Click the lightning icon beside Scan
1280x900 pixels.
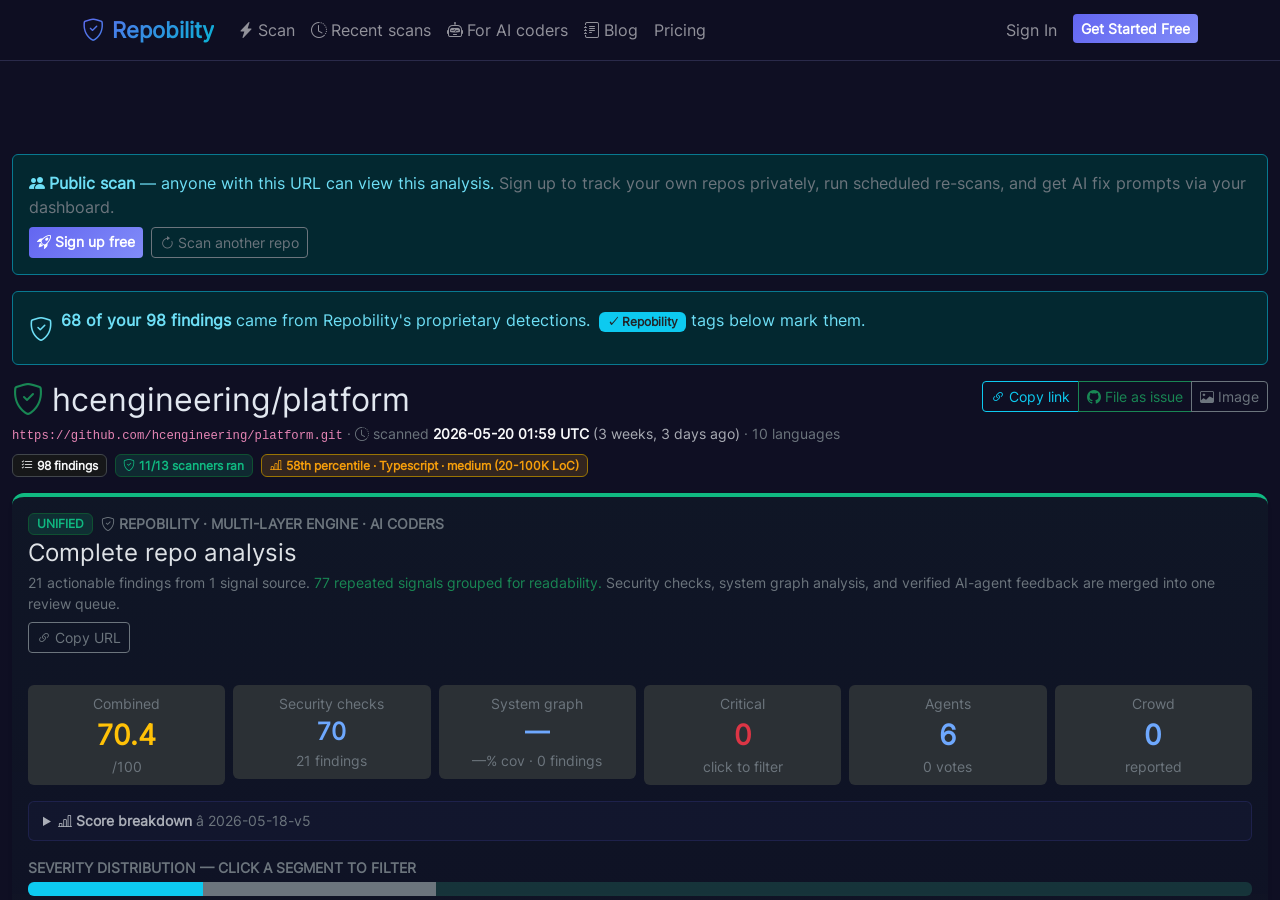(246, 30)
